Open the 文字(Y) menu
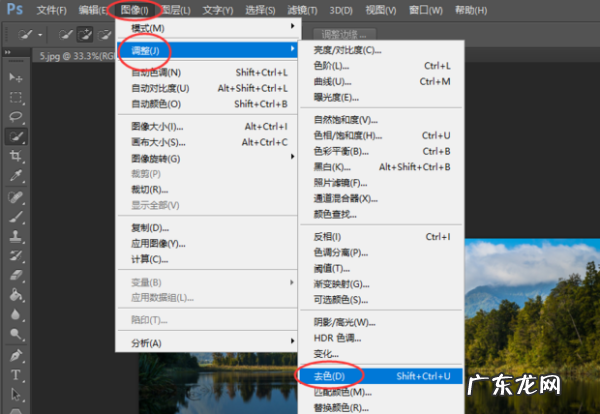This screenshot has width=600, height=414. click(217, 10)
